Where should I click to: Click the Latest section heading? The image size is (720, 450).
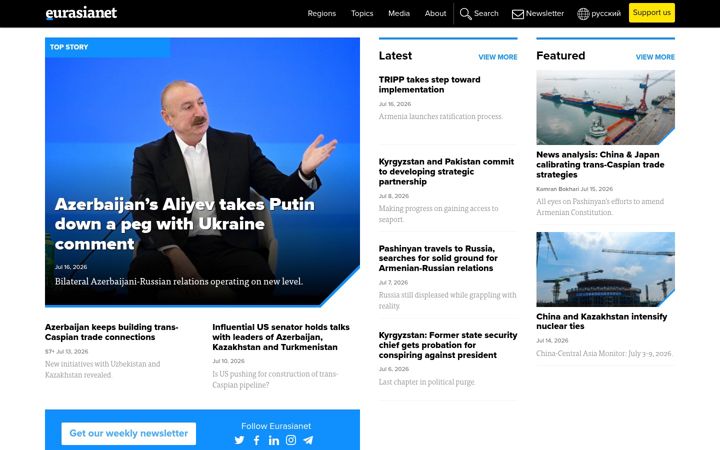click(395, 56)
